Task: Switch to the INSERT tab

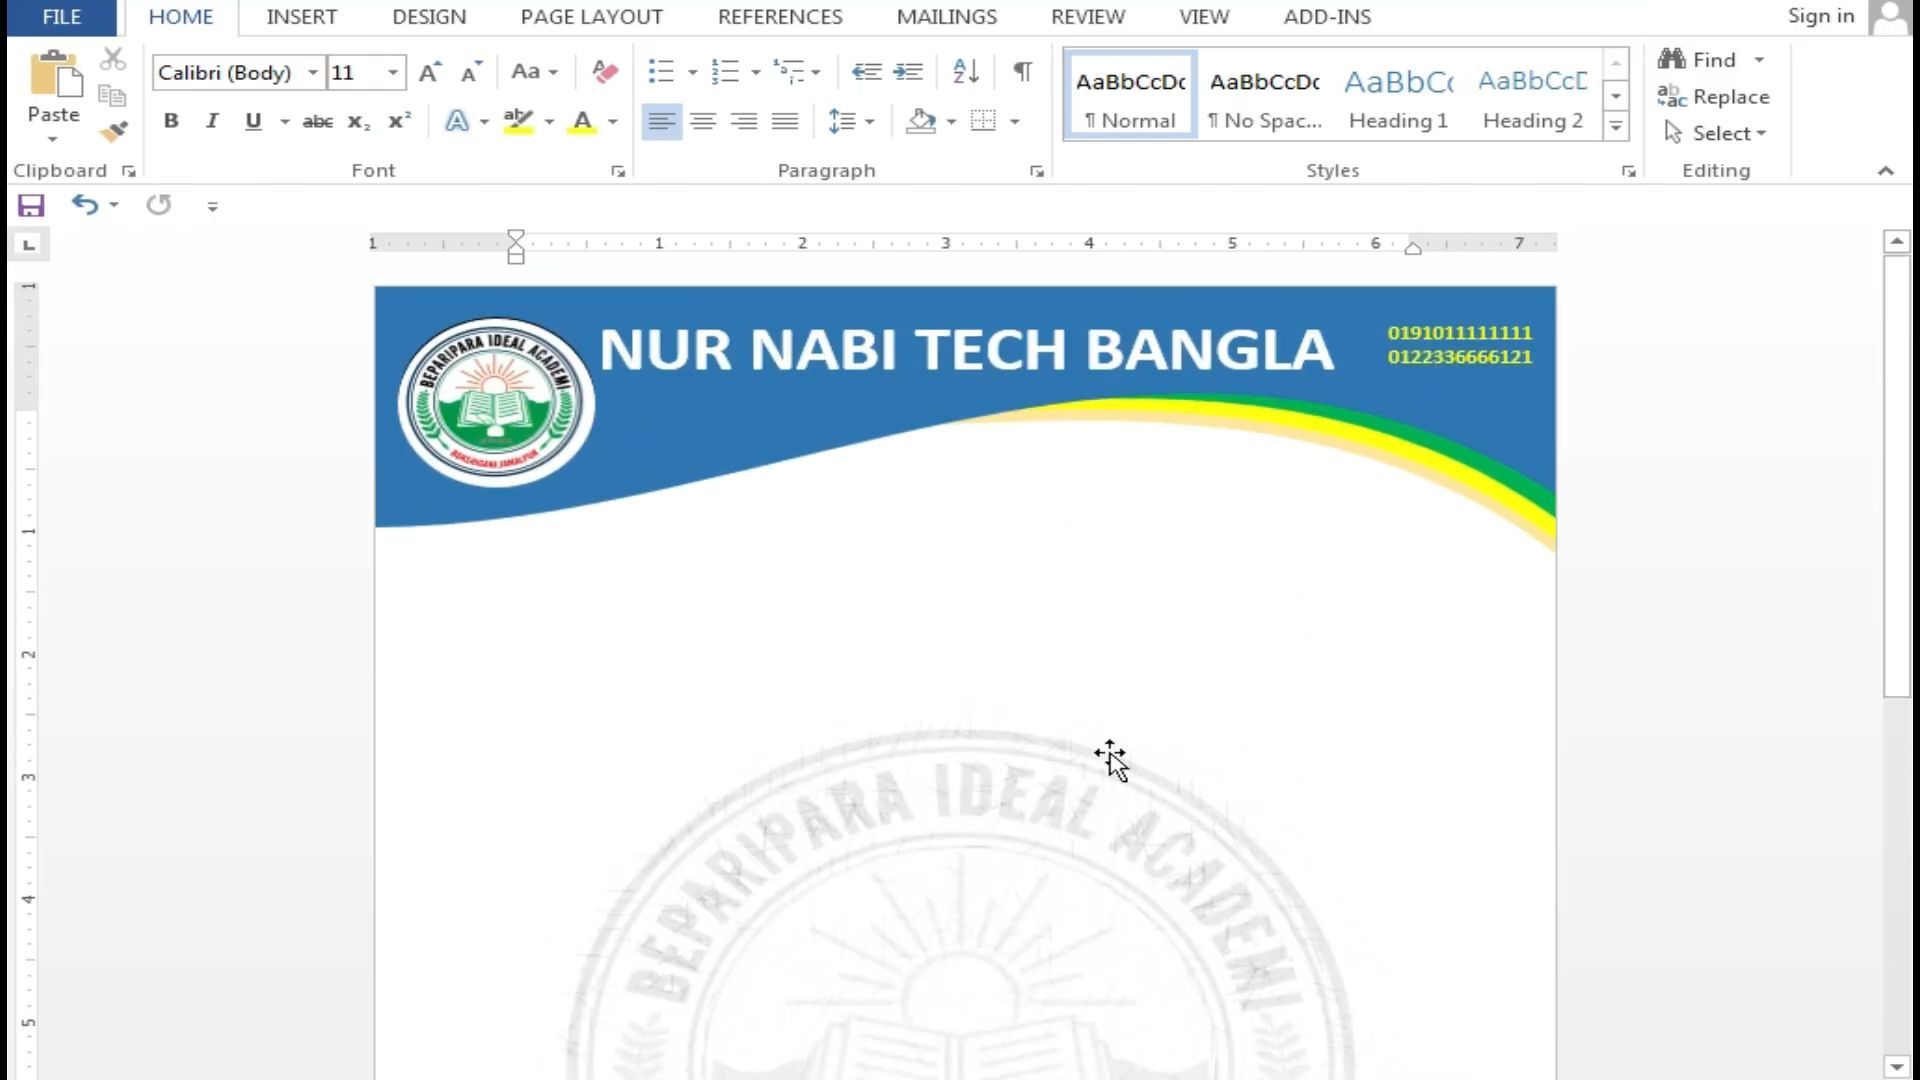Action: tap(301, 17)
